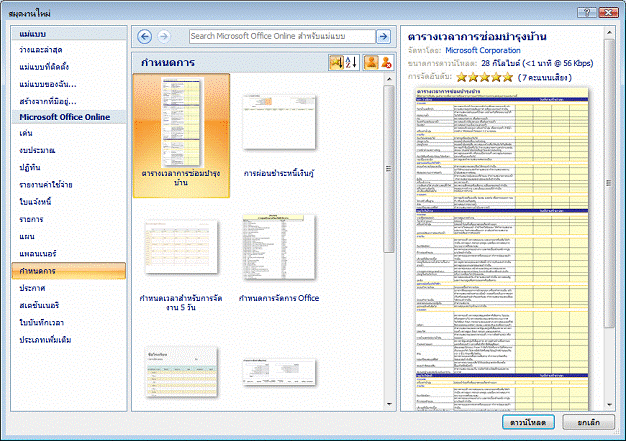This screenshot has width=626, height=441.
Task: Click the preview title ตารางเวลาการซ่อมบำรุงบ้าน
Action: click(477, 37)
